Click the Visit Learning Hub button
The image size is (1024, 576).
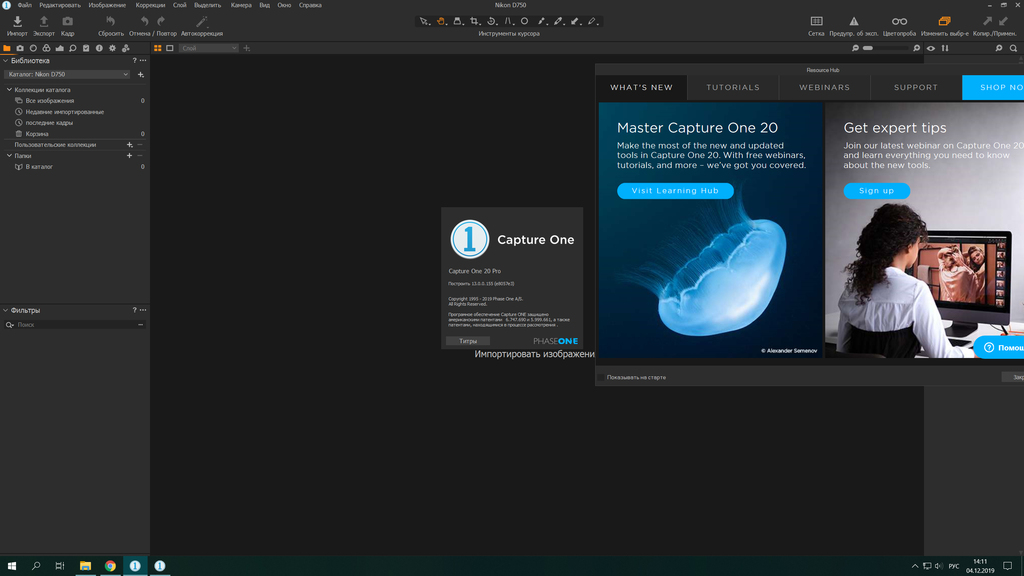coord(675,191)
